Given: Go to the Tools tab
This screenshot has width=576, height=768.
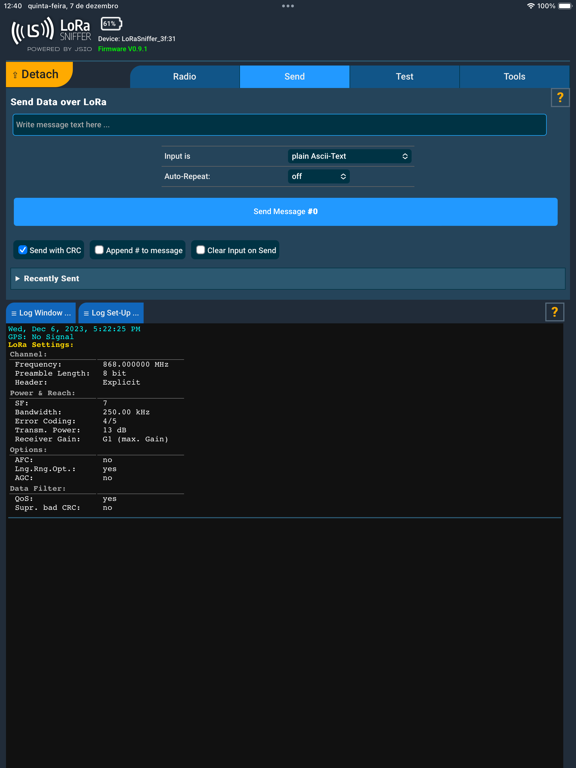Looking at the screenshot, I should 514,76.
